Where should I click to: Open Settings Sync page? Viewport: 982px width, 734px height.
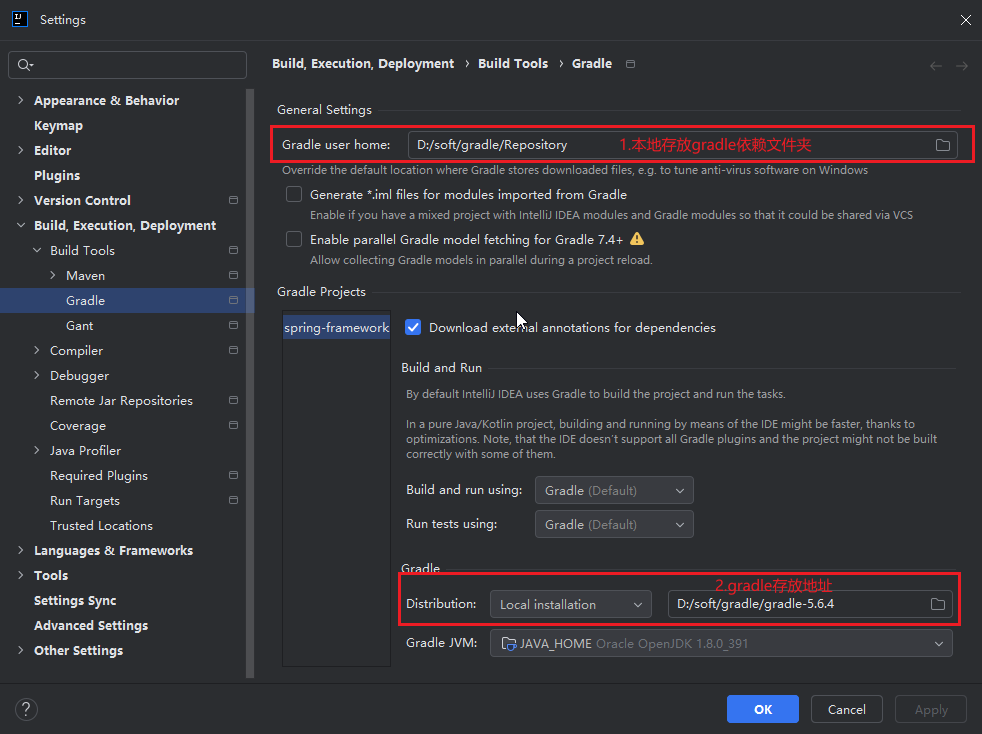75,601
